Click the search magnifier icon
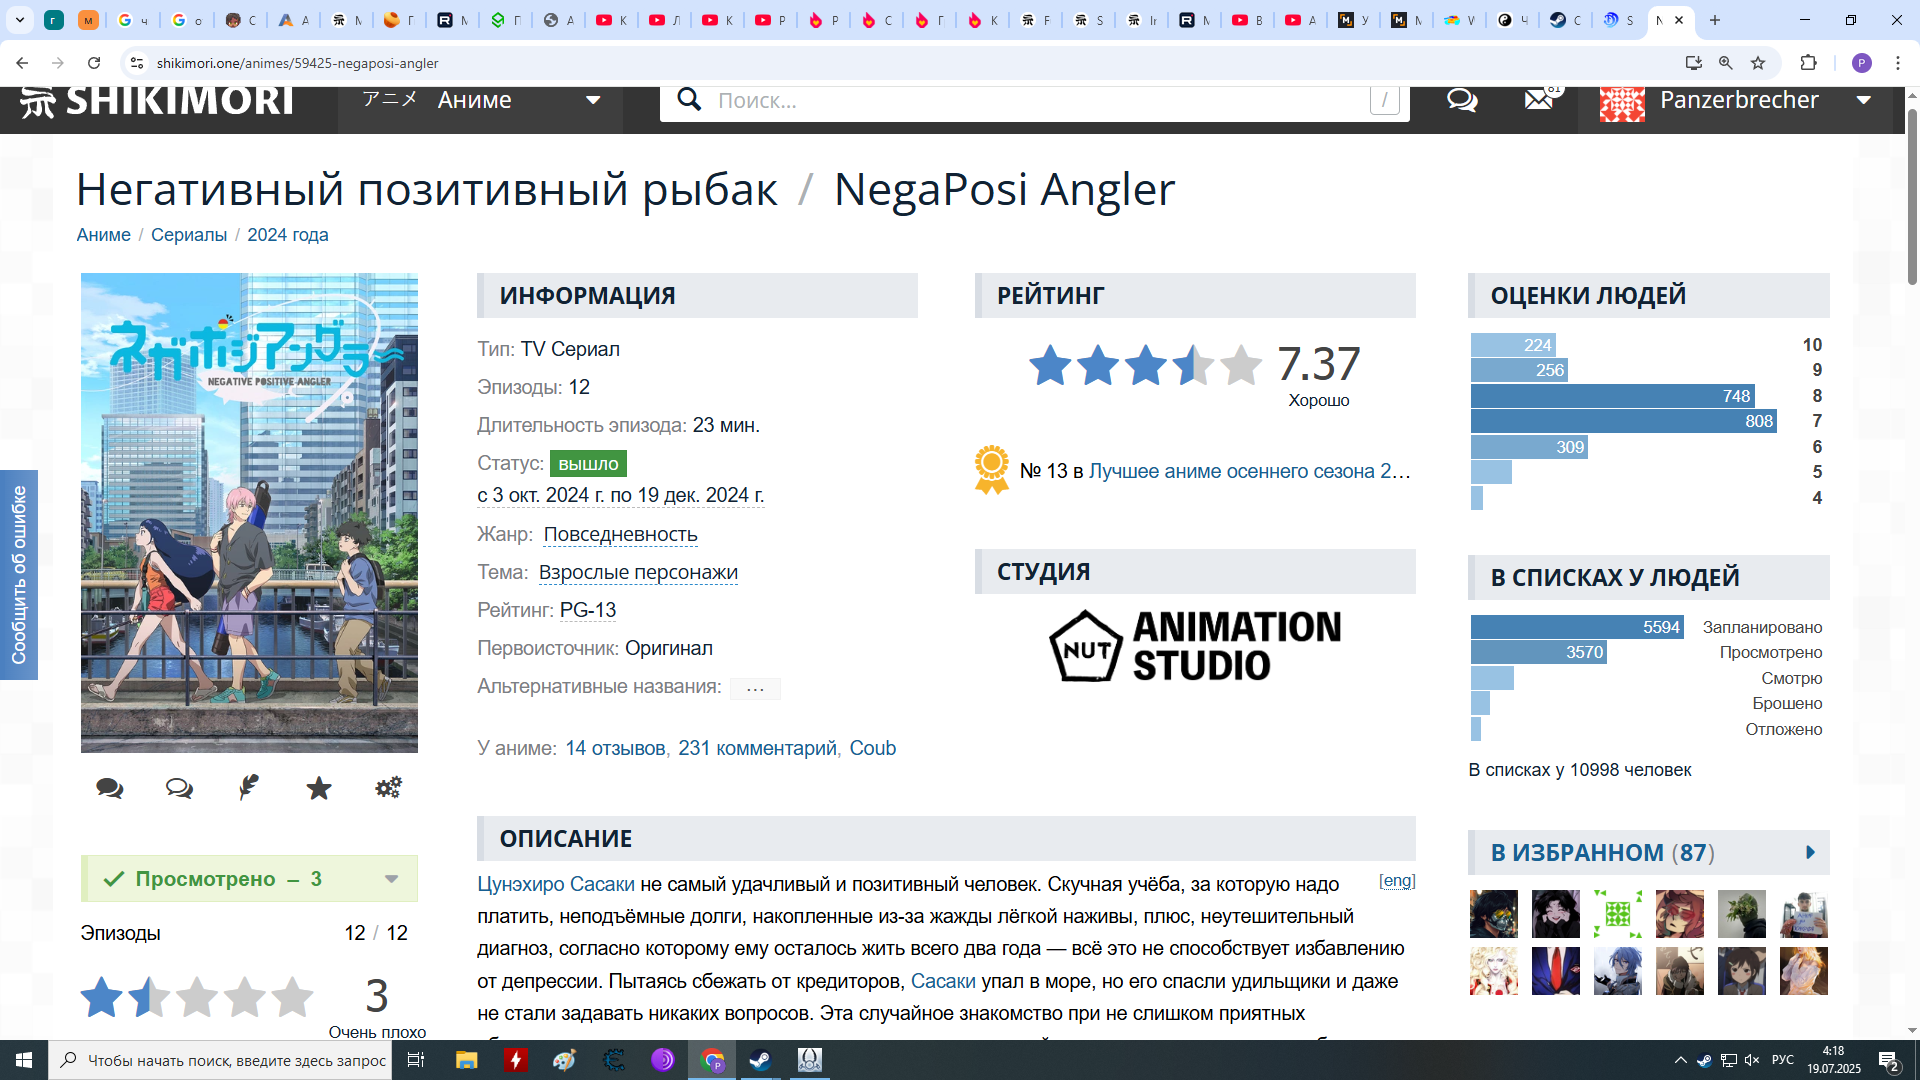Image resolution: width=1920 pixels, height=1080 pixels. (x=689, y=100)
